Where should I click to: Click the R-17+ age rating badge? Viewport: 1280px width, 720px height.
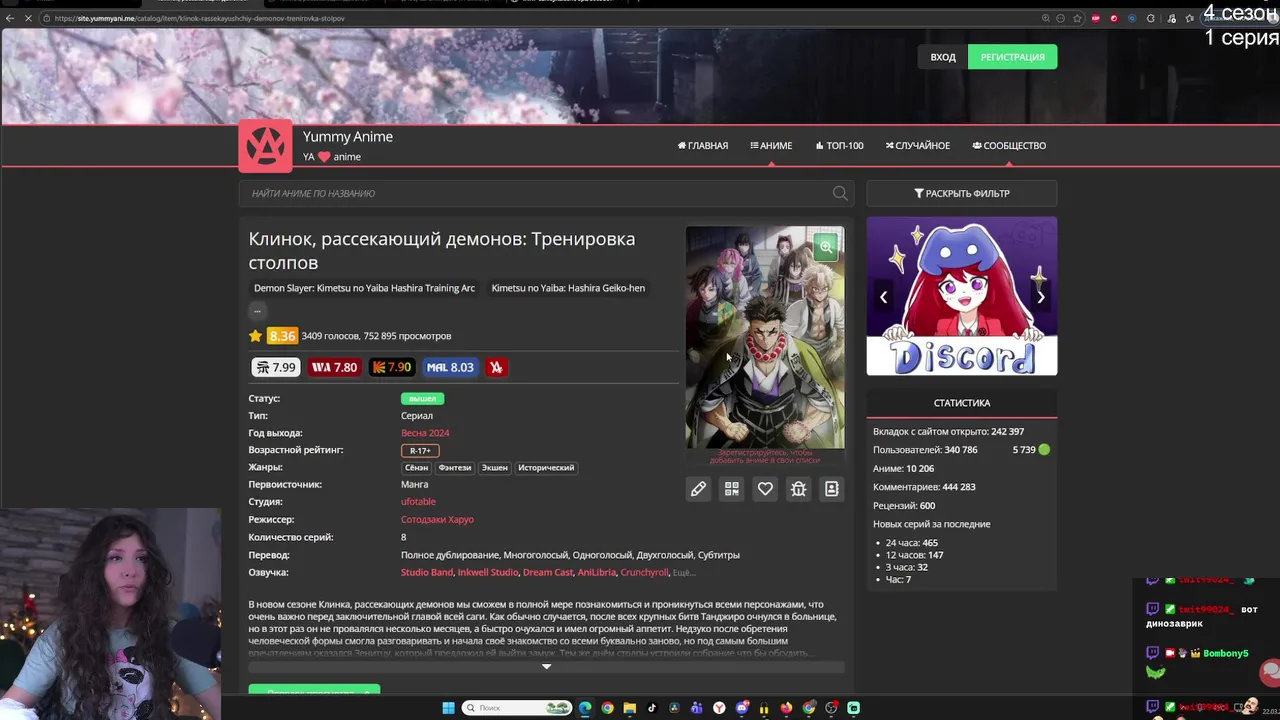[x=420, y=450]
